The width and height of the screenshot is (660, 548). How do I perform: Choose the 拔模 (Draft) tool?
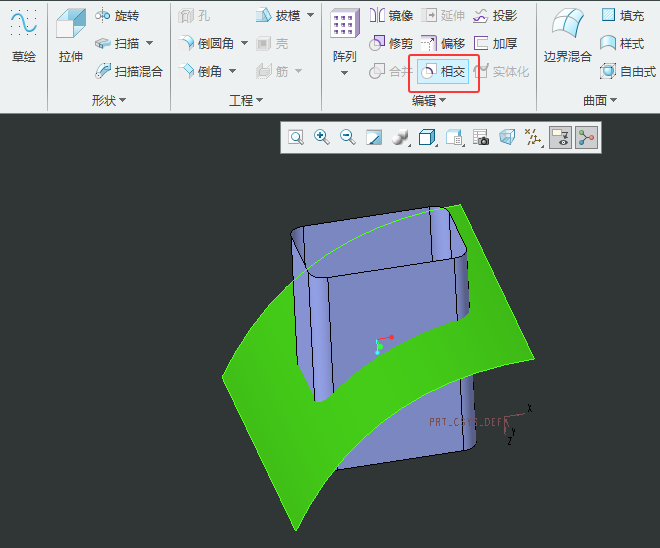point(278,16)
